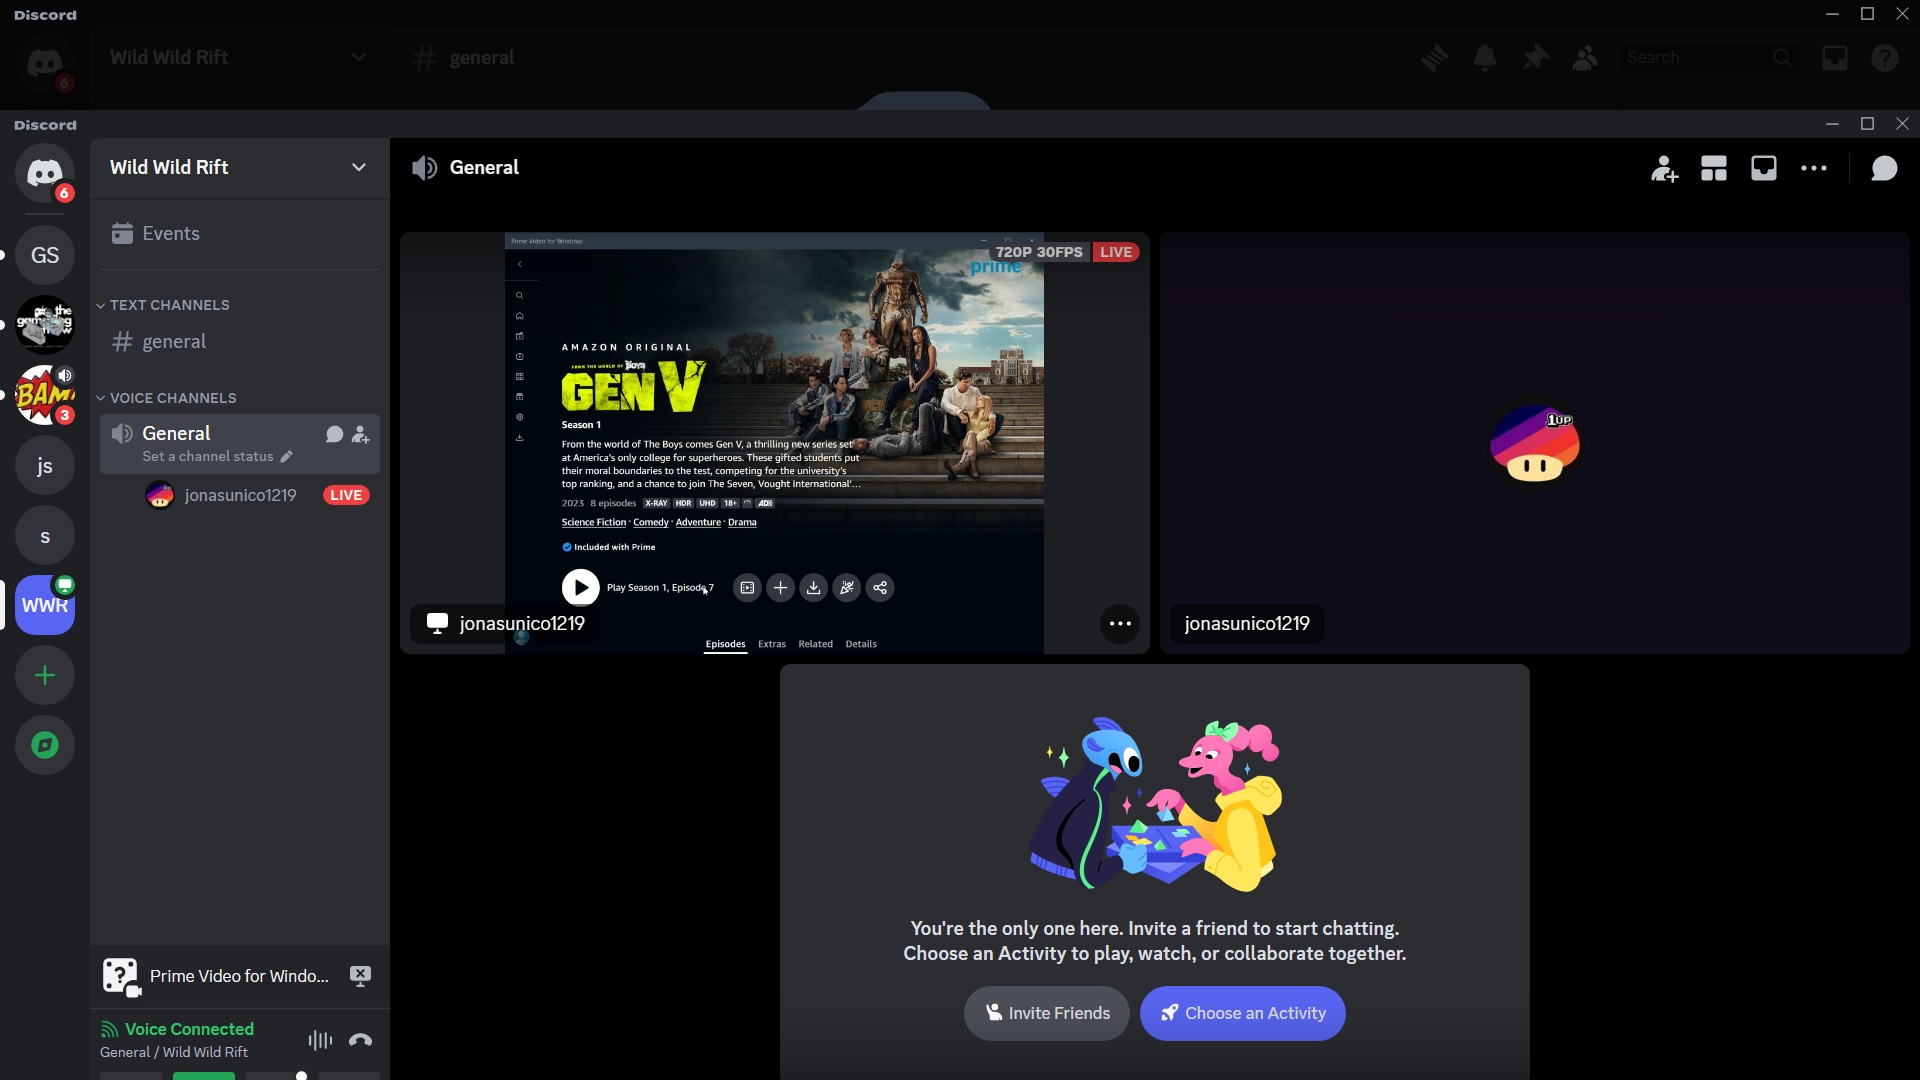Click the Disconnect from voice icon

tap(360, 1040)
